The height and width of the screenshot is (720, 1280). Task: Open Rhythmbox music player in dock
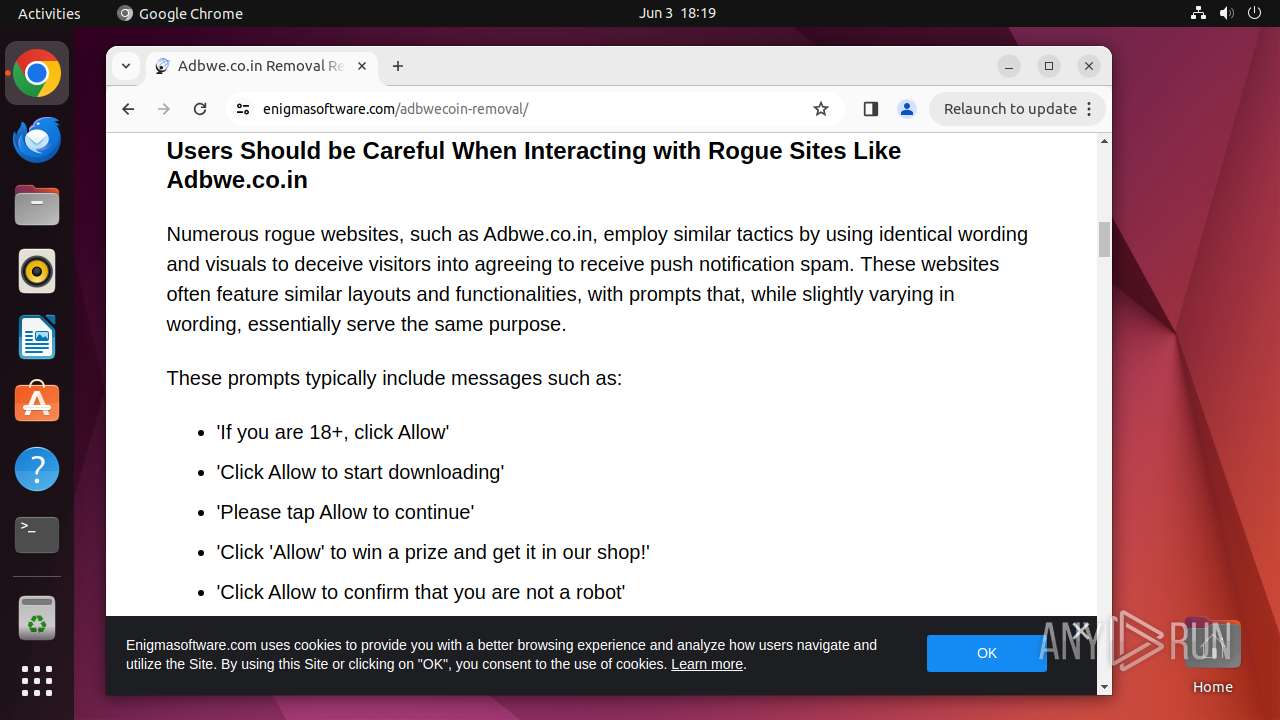(x=37, y=272)
